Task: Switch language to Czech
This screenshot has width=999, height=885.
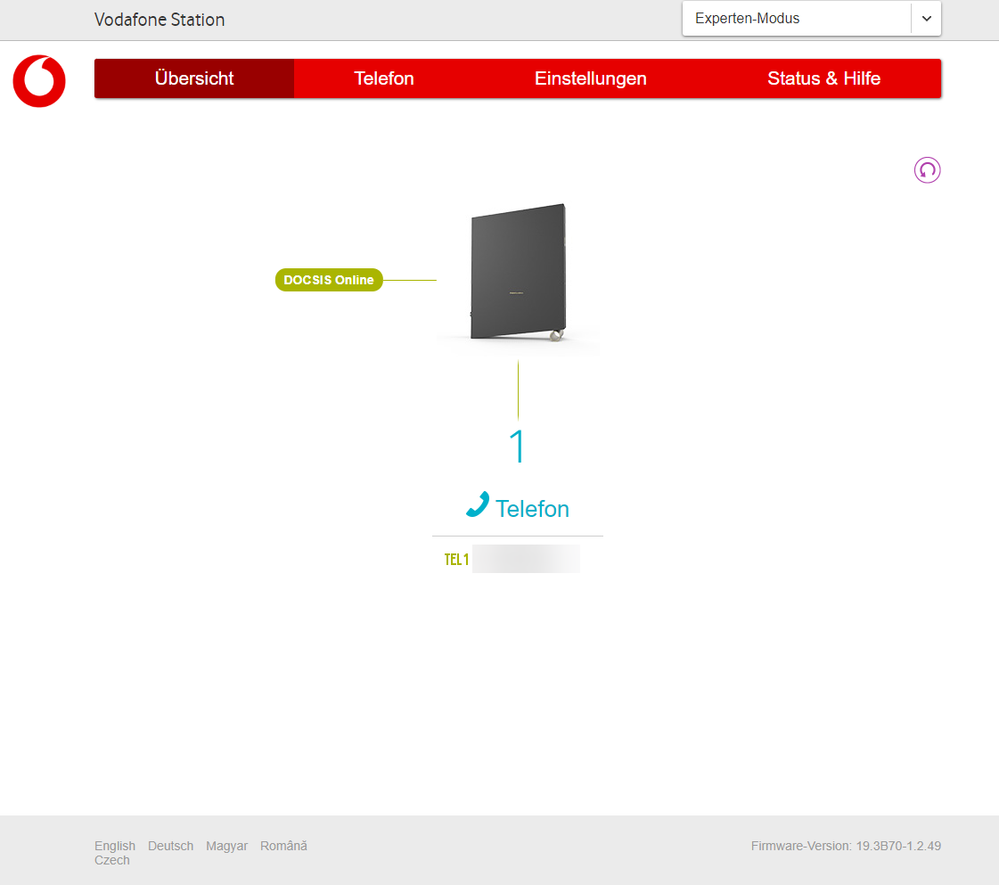Action: click(111, 860)
